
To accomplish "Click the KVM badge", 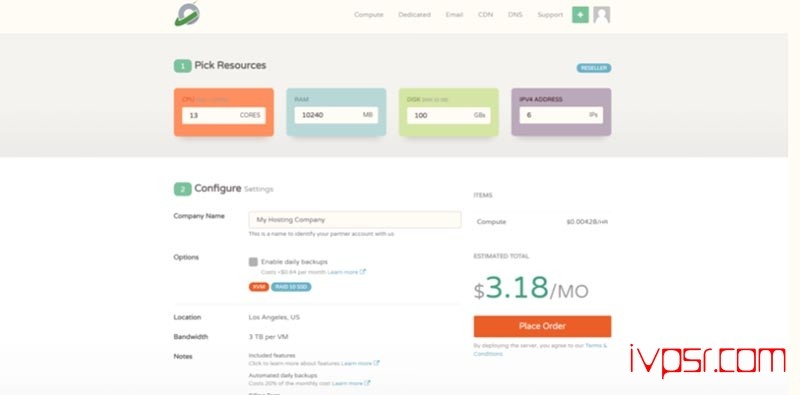I will 259,287.
